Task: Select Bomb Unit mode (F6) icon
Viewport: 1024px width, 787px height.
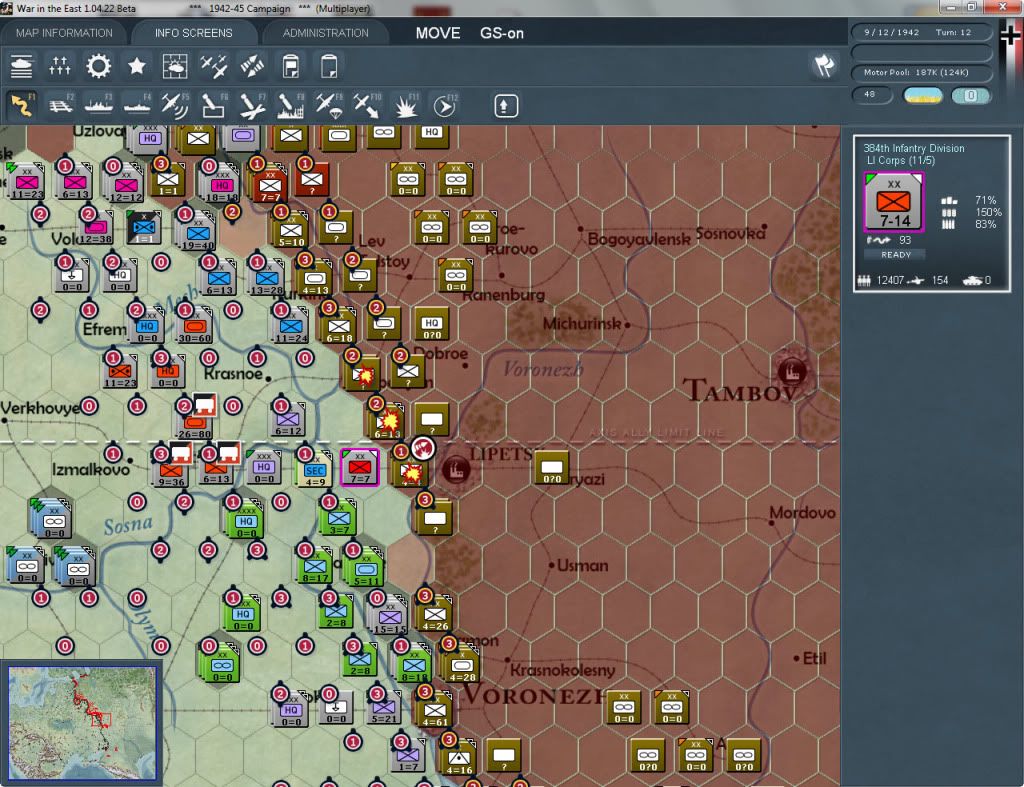Action: tap(214, 105)
